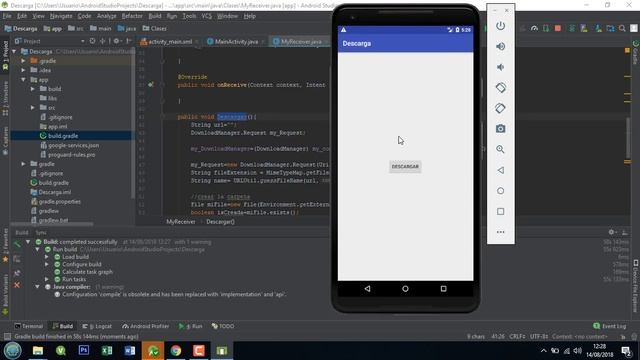Screen dimensions: 640x360
Task: Lower emulator volume with volume down icon
Action: [500, 67]
